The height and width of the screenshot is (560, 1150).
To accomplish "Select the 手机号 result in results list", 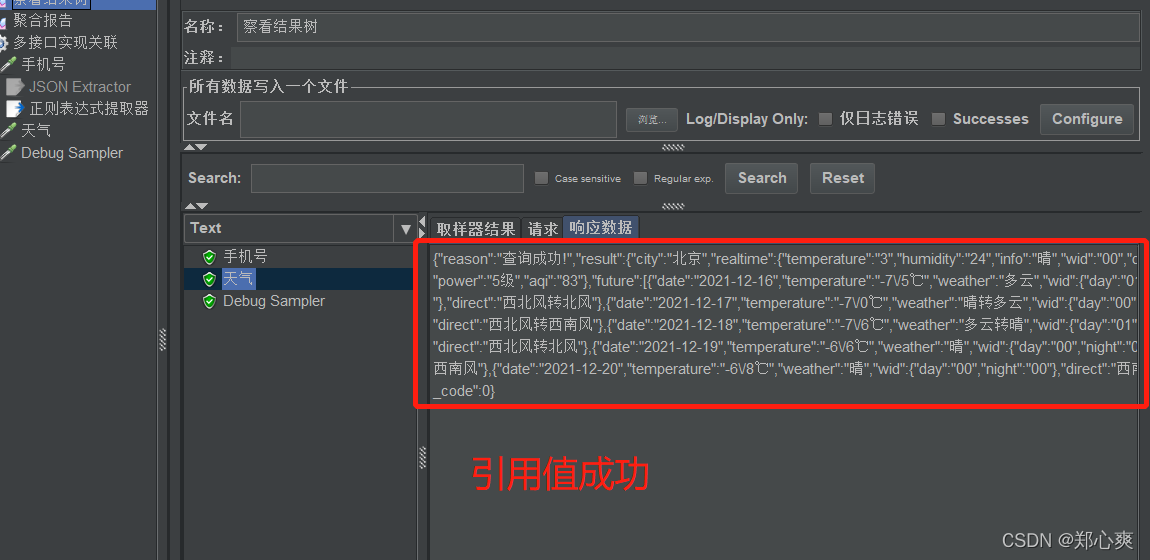I will pos(245,257).
